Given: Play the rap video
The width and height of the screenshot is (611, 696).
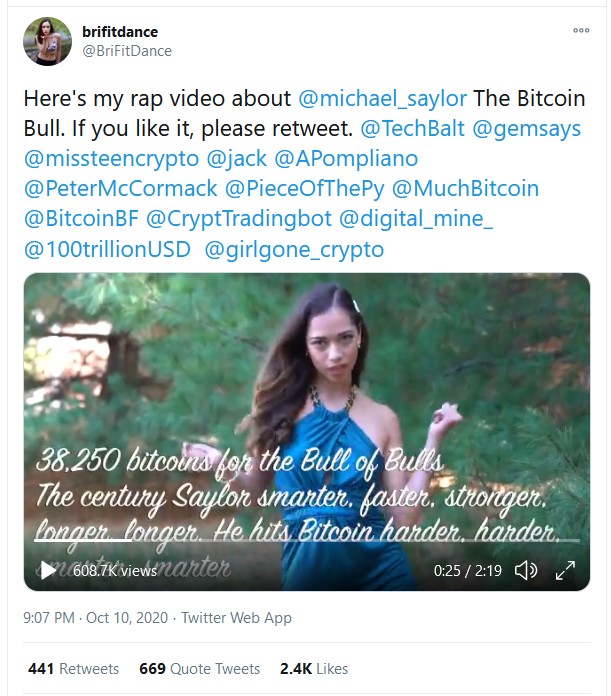Looking at the screenshot, I should coord(47,570).
